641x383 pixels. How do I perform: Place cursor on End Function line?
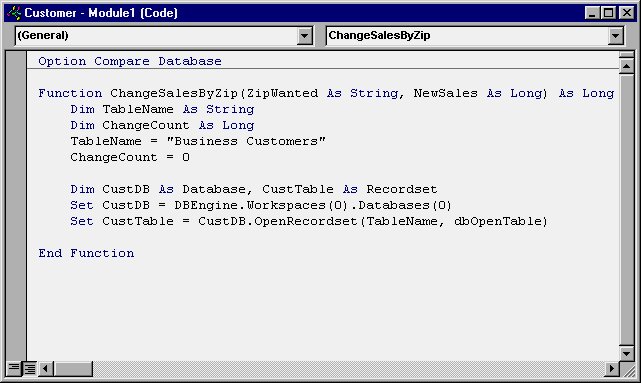[86, 253]
